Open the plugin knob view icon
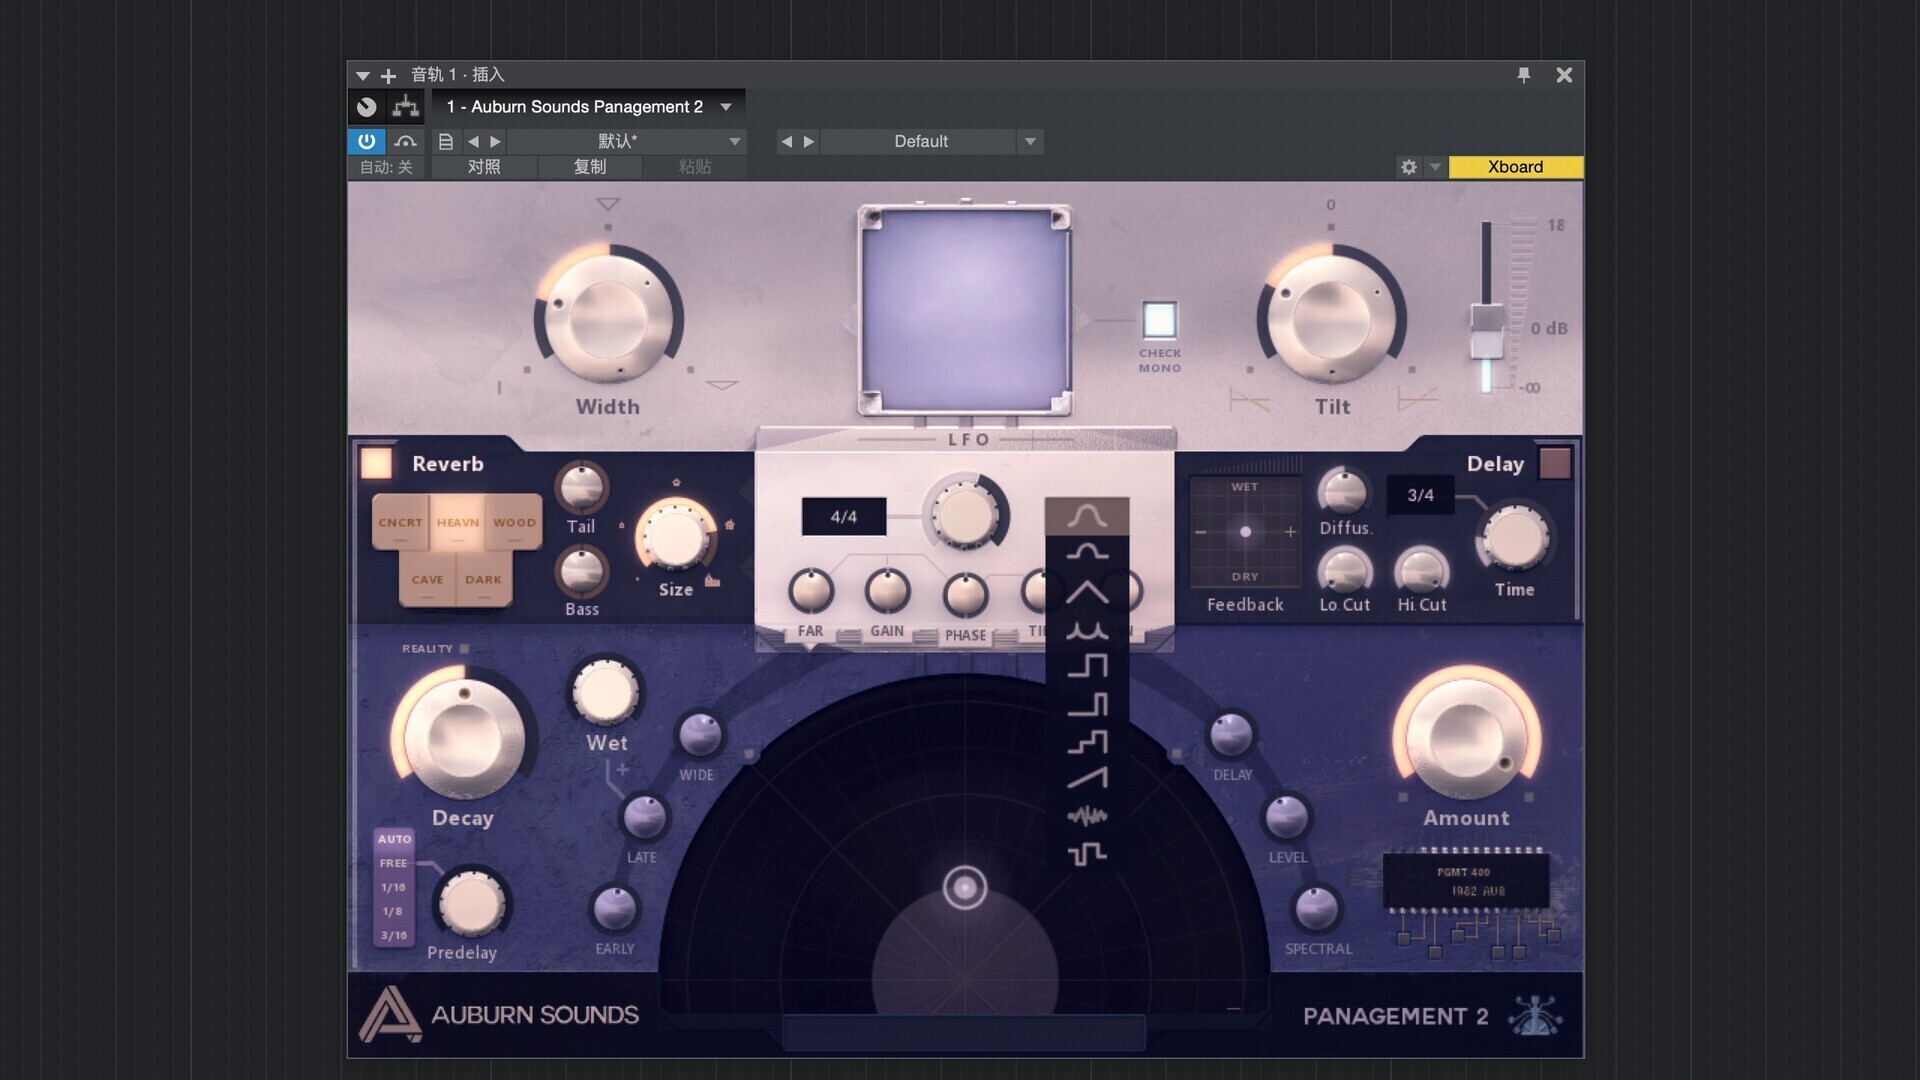1920x1080 pixels. click(x=366, y=106)
